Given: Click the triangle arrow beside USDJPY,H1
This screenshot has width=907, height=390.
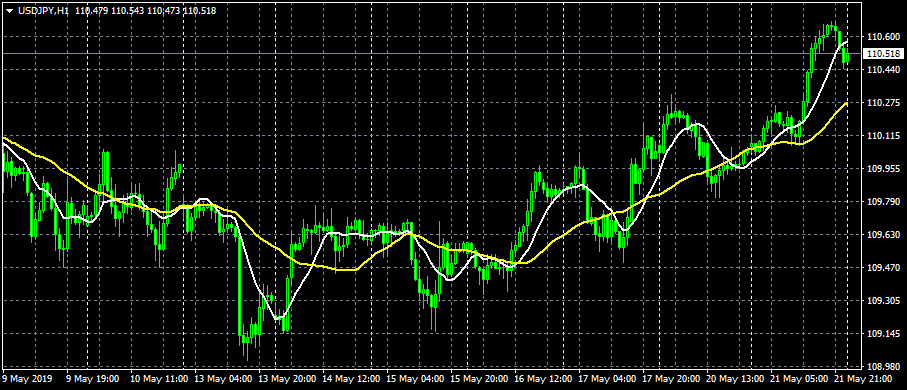Looking at the screenshot, I should pyautogui.click(x=9, y=10).
